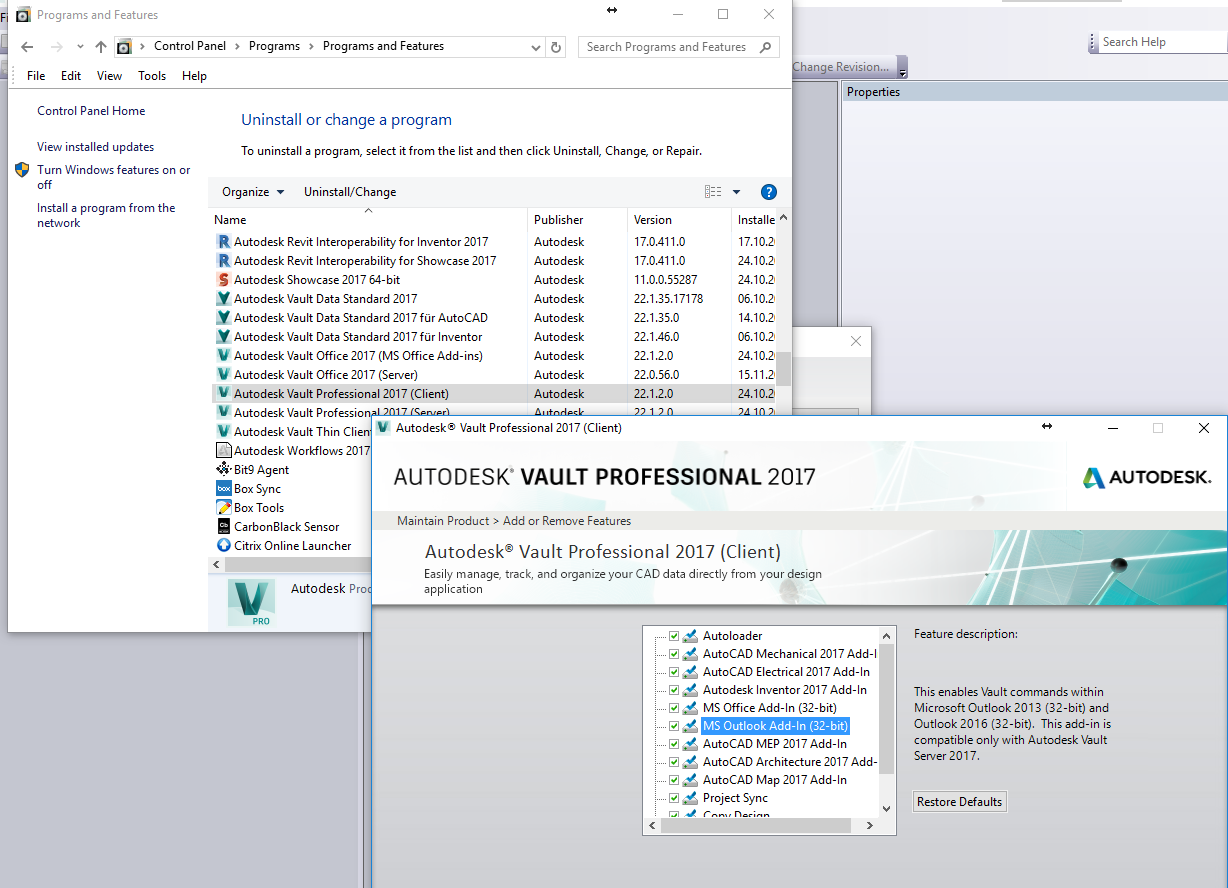Click the Help question mark icon
Screen dimensions: 1228x888
click(768, 191)
